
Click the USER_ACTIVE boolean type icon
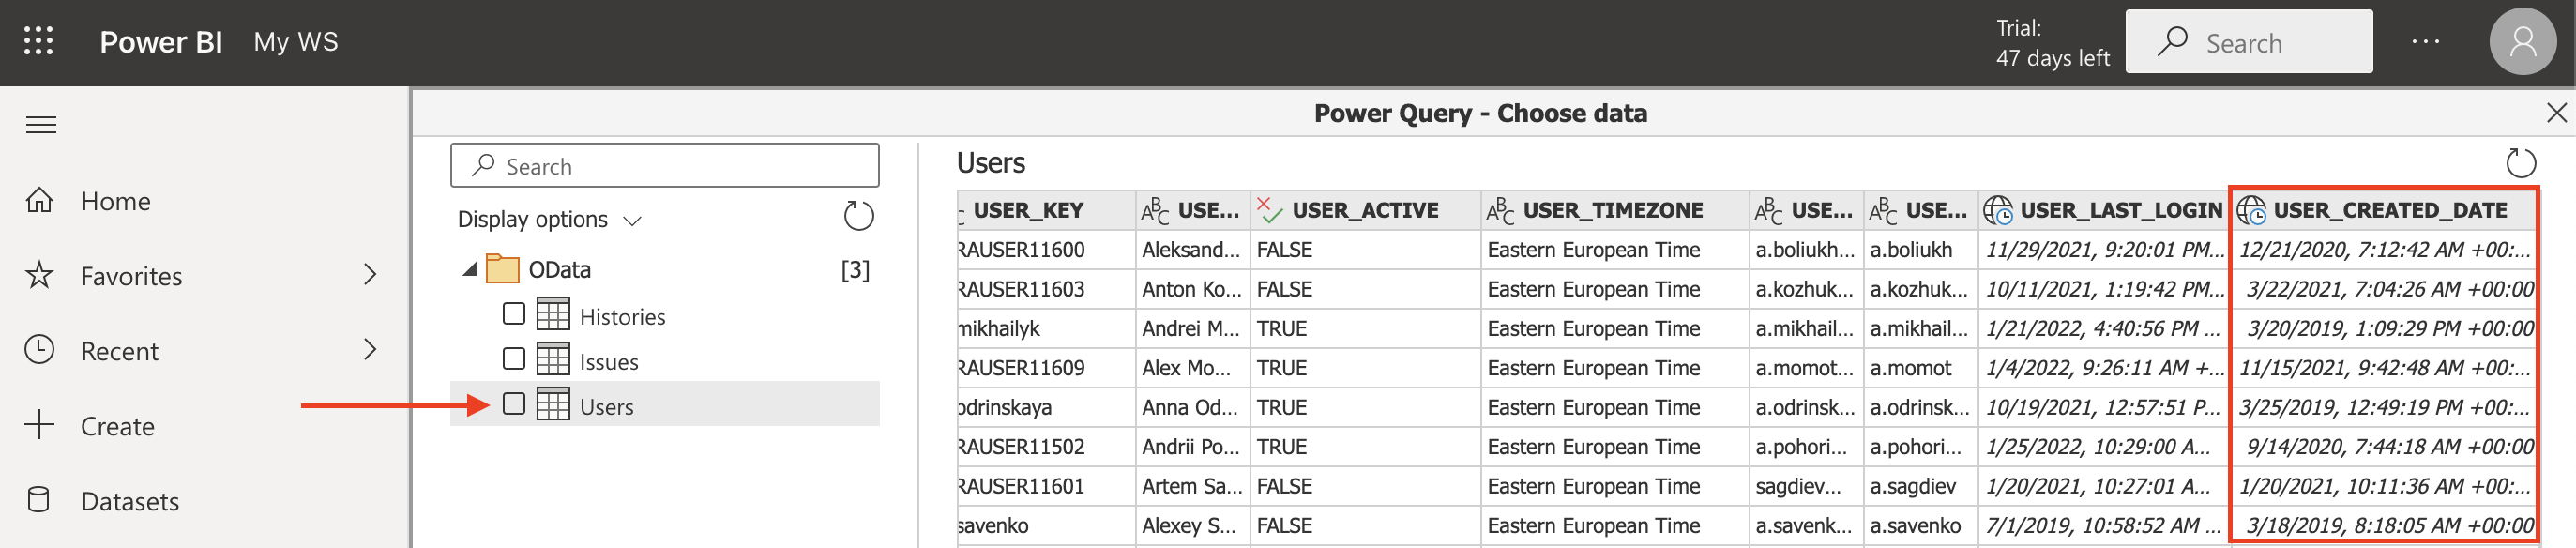1270,210
